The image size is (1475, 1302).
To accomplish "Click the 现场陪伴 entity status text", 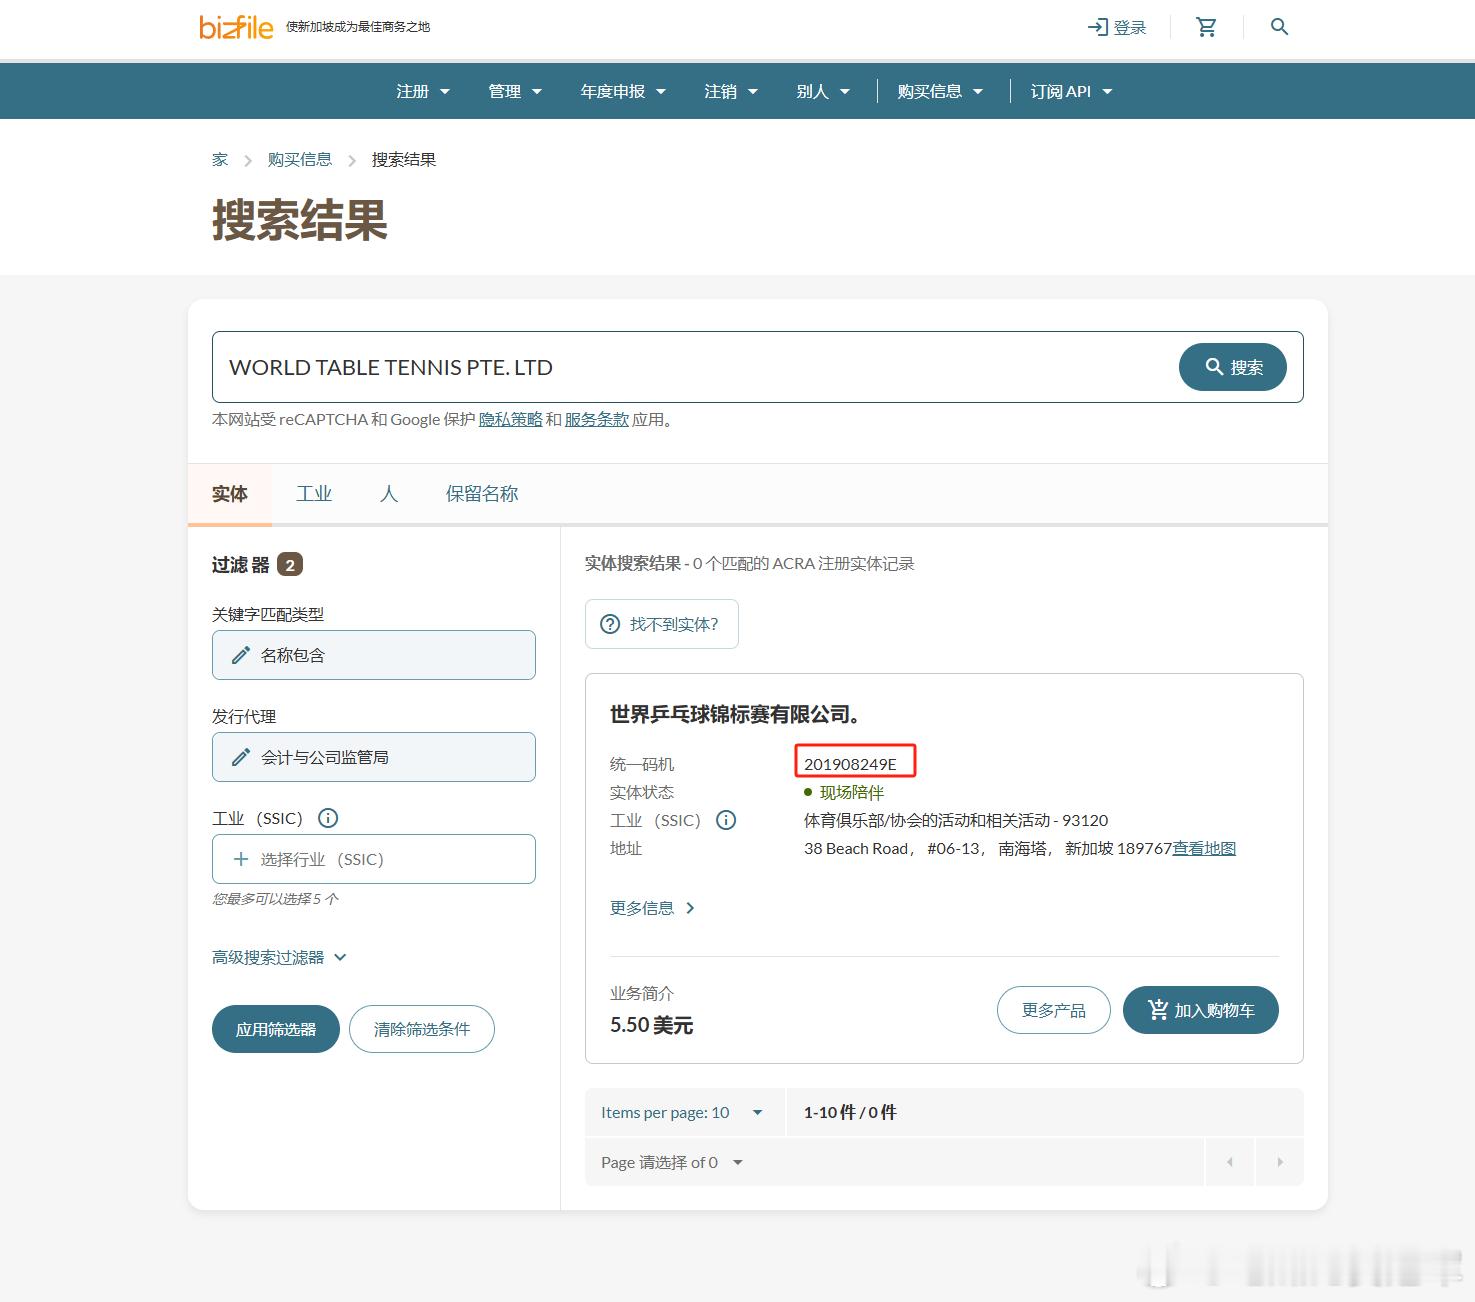I will coord(851,792).
